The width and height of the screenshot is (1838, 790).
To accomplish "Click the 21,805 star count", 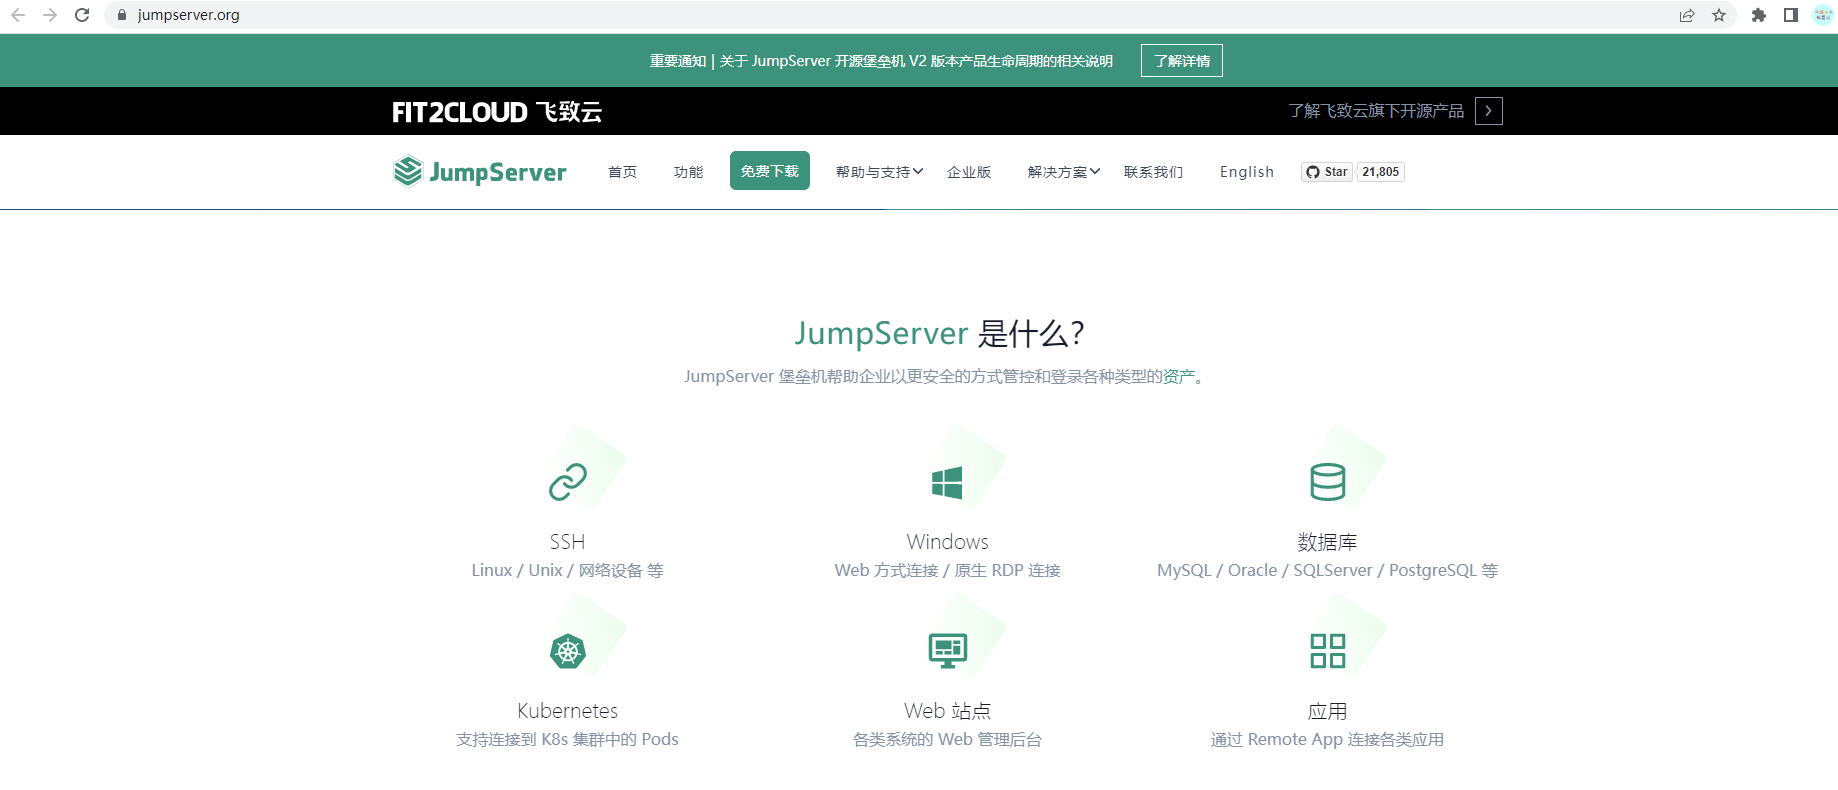I will click(1381, 172).
